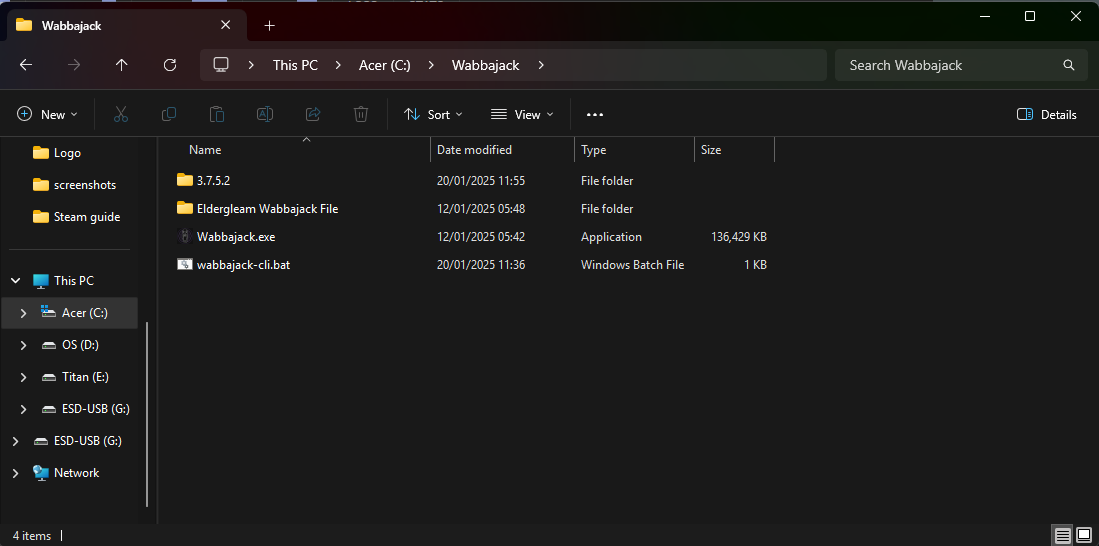This screenshot has width=1099, height=546.
Task: Select the Windows Batch File type text
Action: pos(632,265)
